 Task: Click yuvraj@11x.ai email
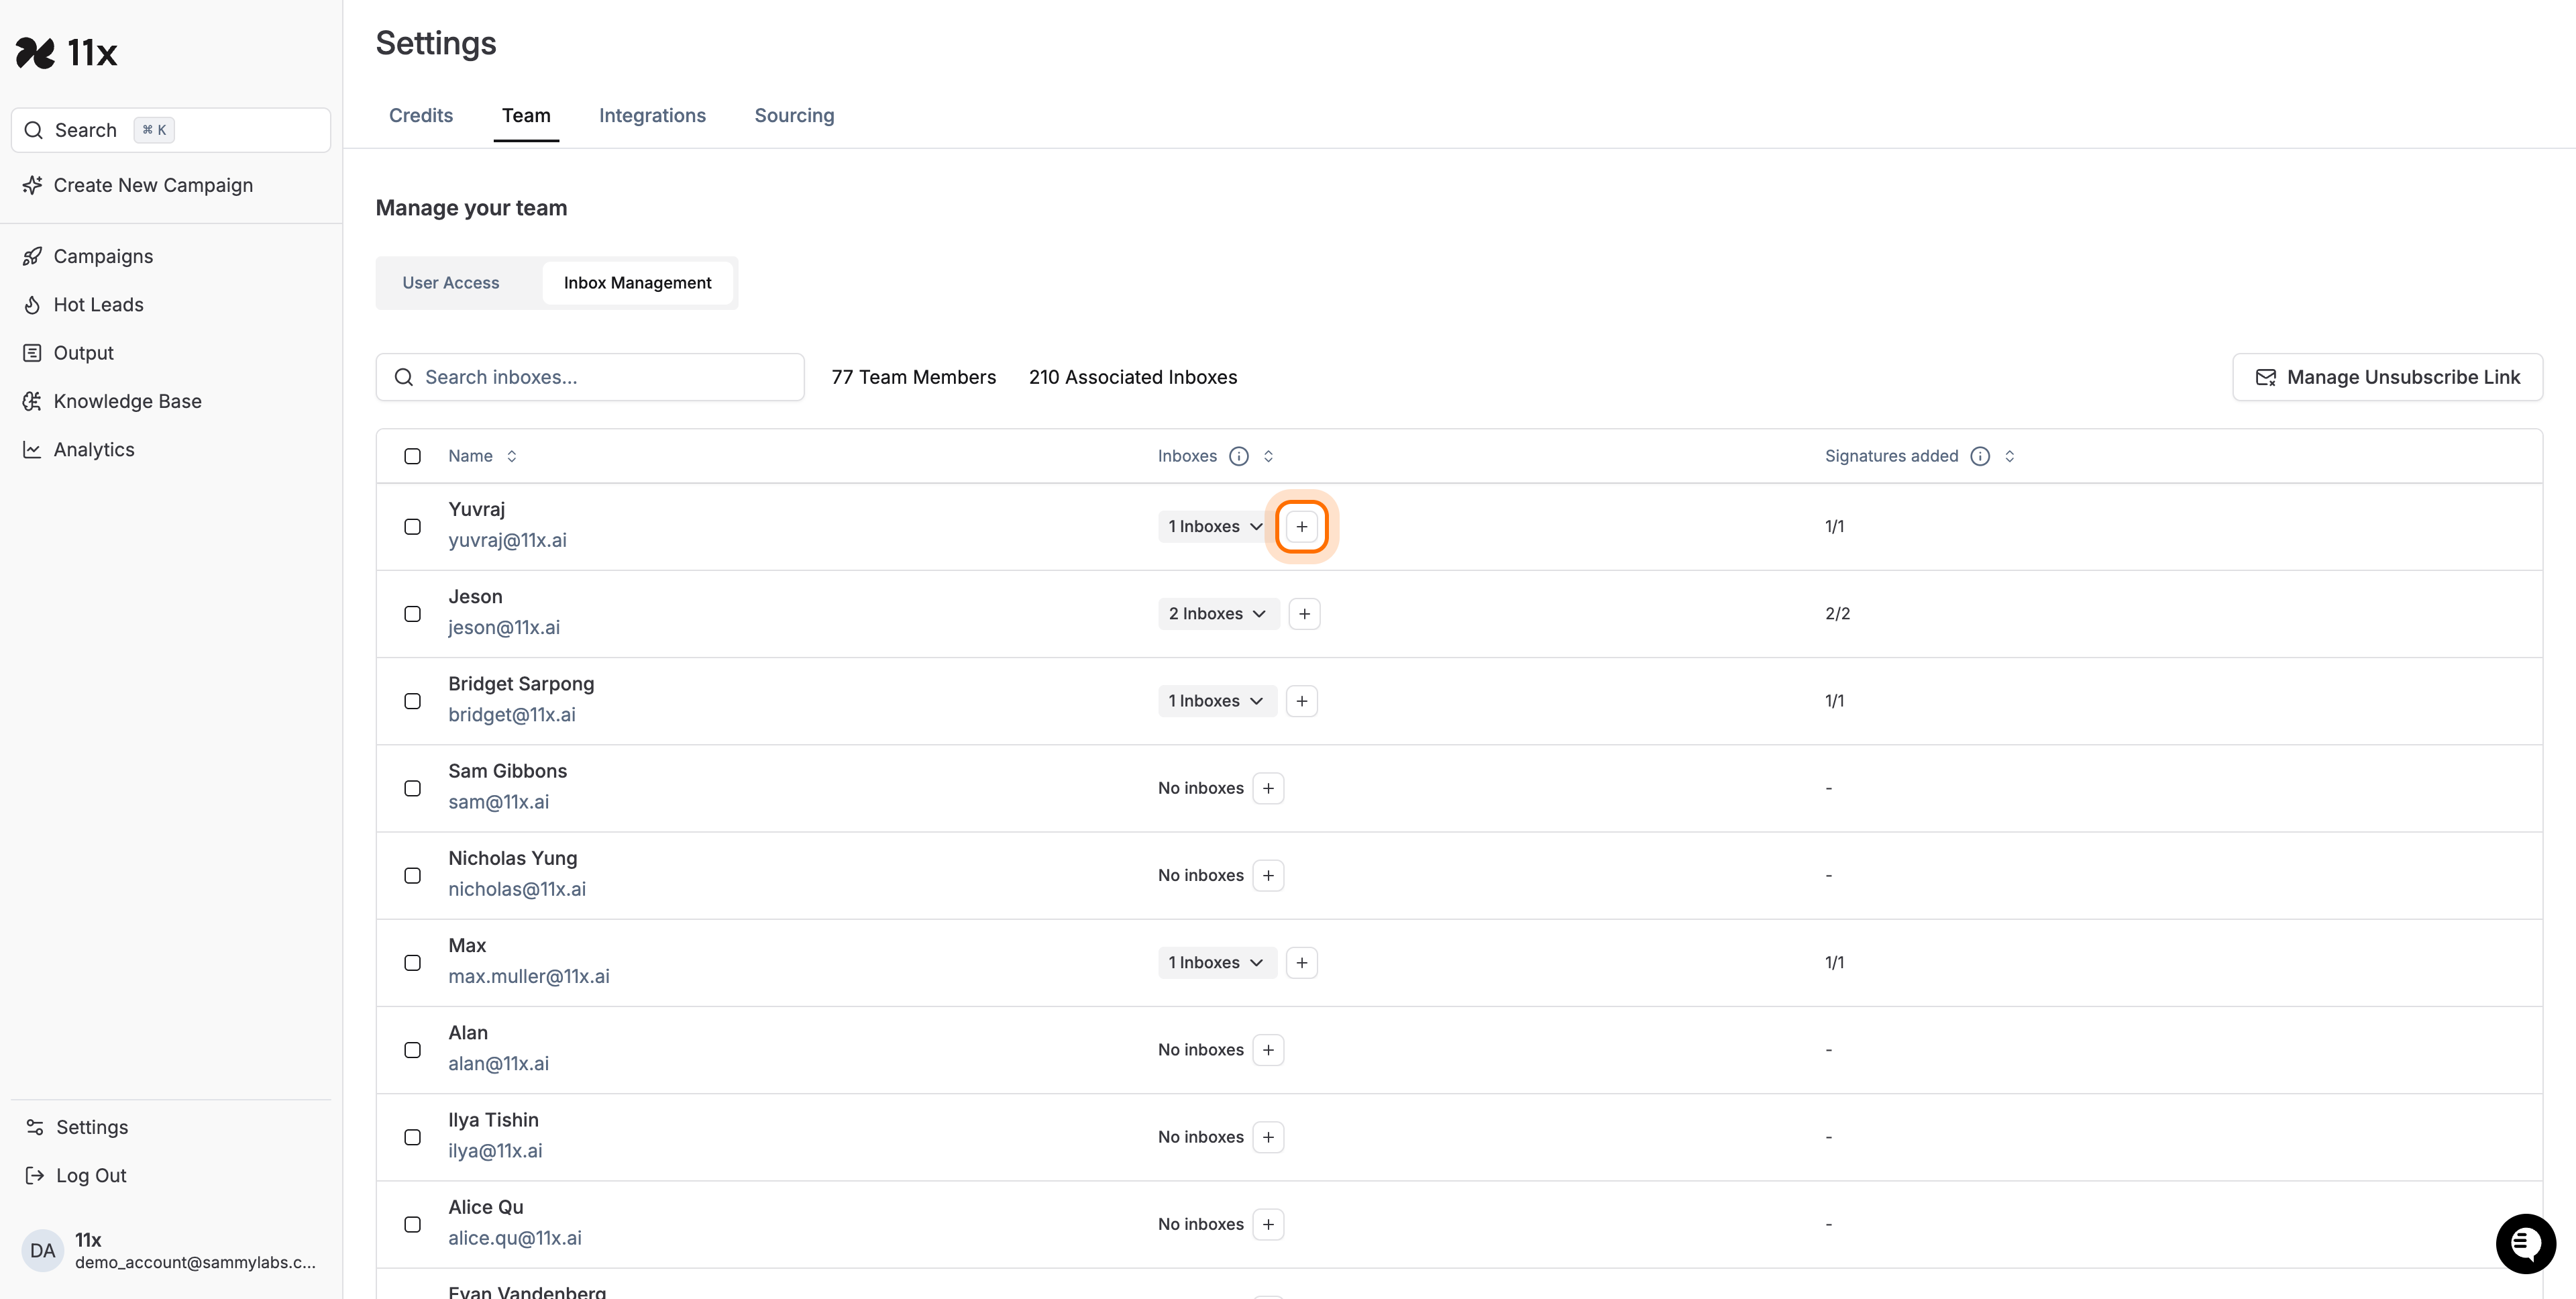tap(507, 540)
